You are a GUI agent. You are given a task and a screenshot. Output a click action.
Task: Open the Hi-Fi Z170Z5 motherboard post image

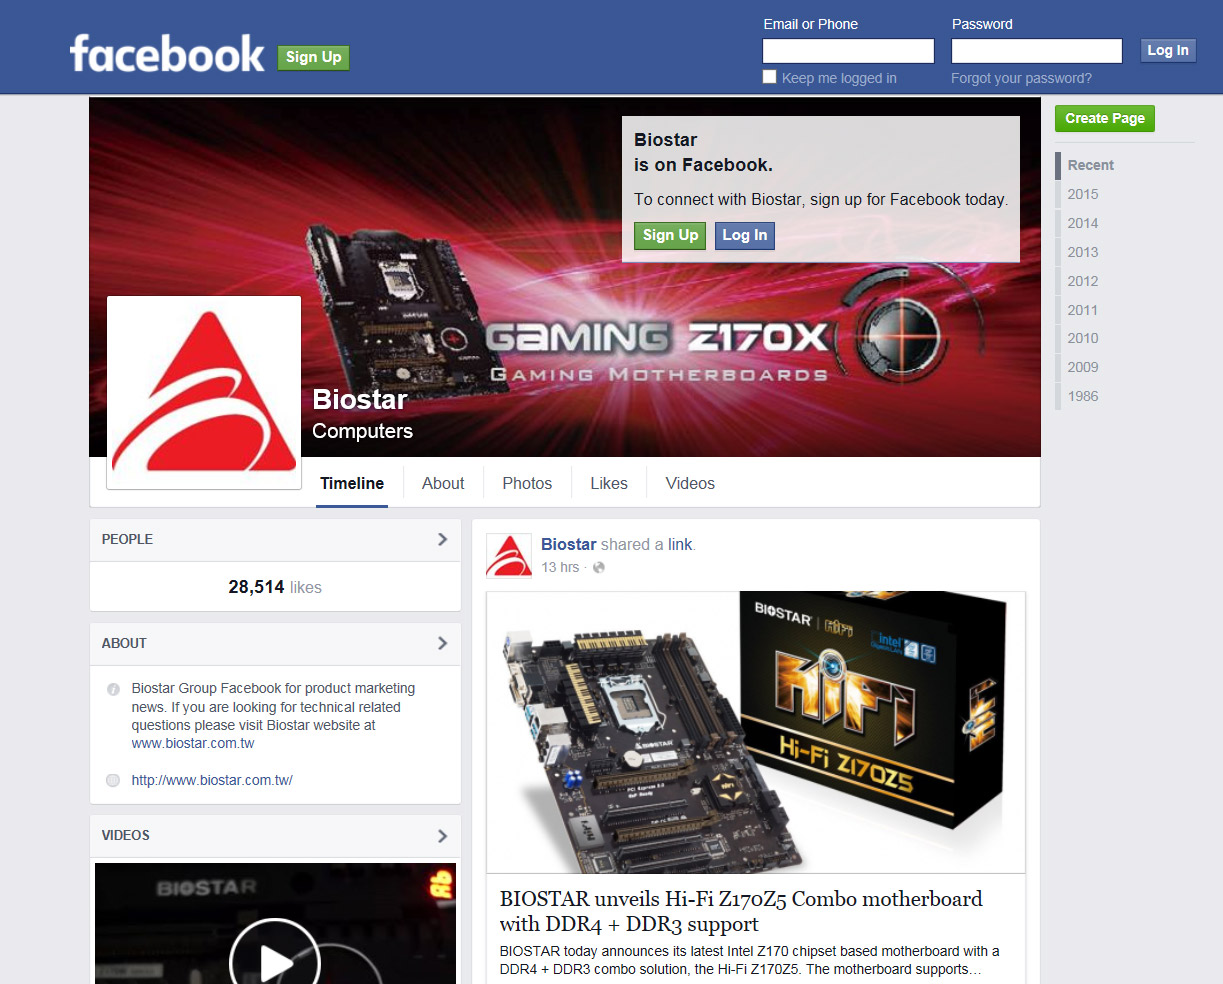(756, 733)
